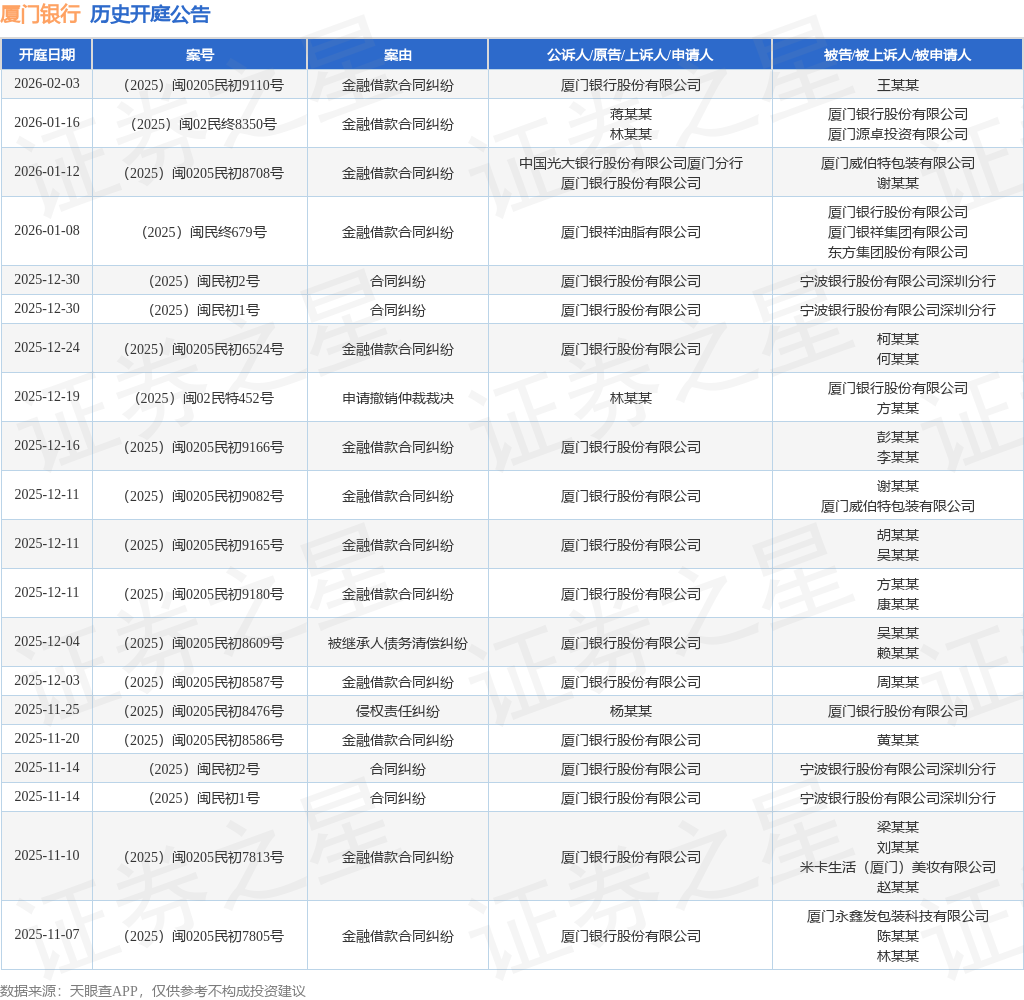Click defendant 康某某

897,604
